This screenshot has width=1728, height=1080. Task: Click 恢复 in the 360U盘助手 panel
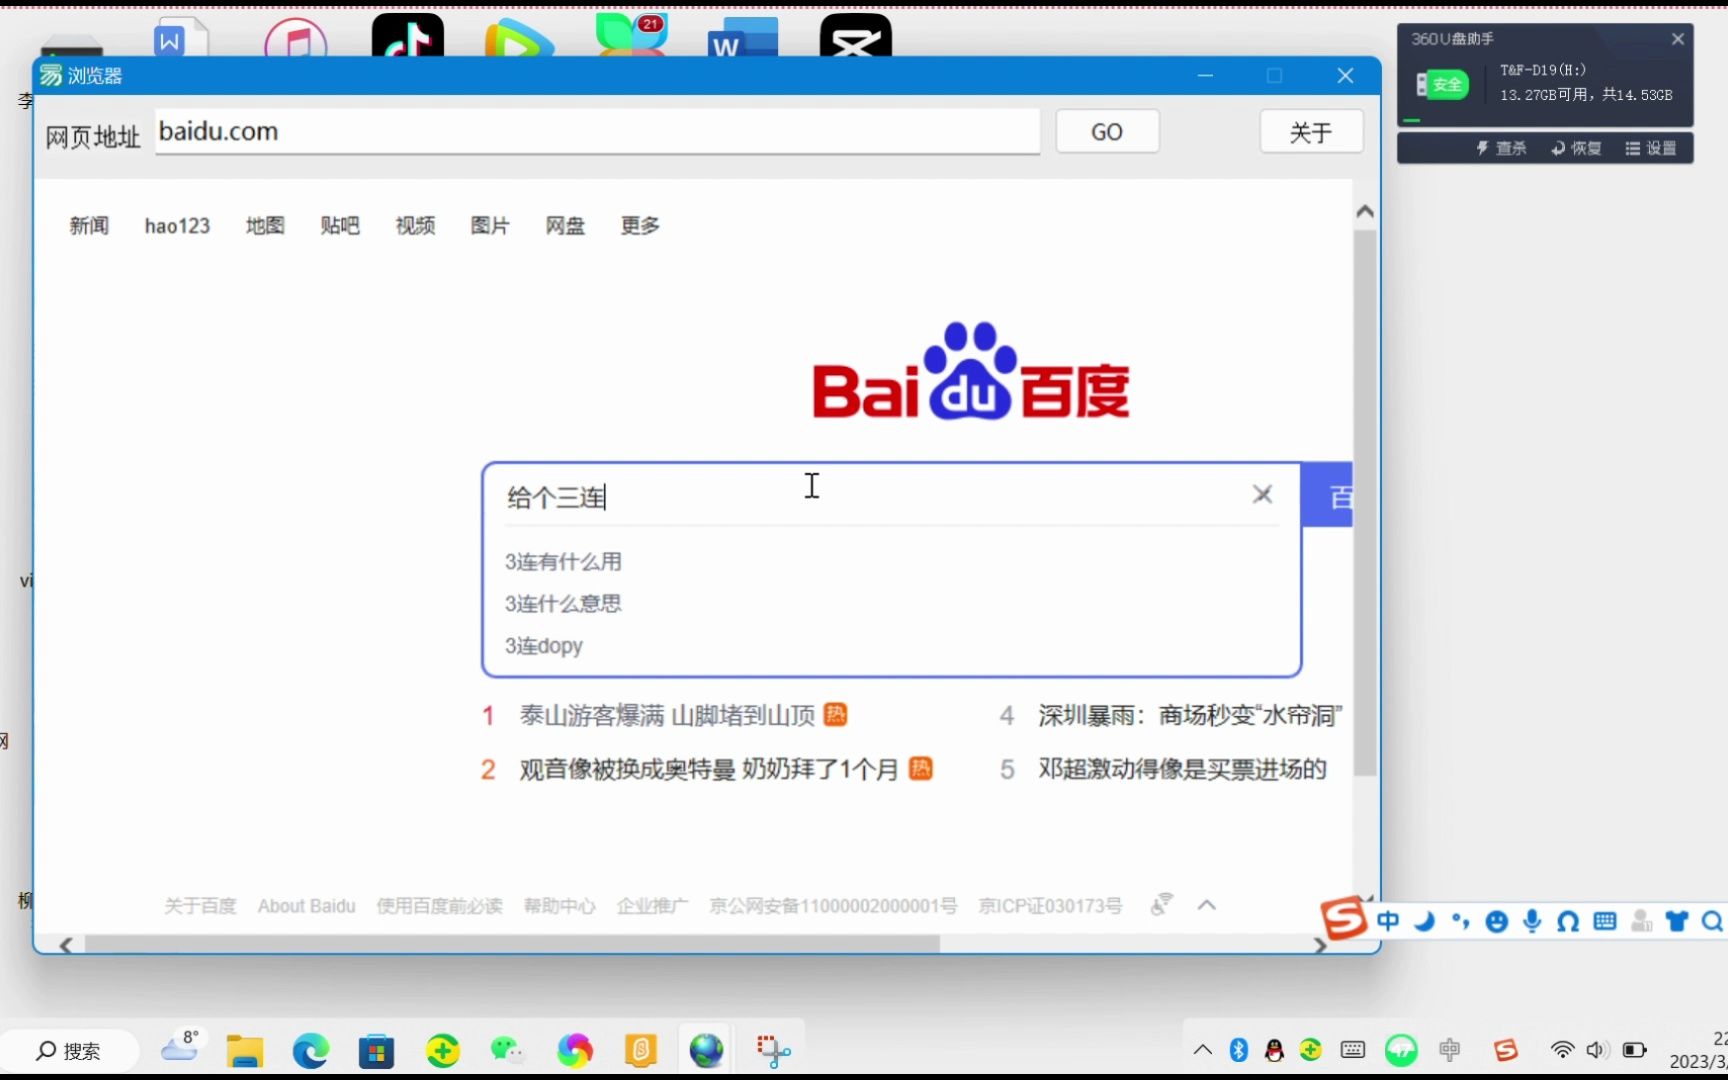coord(1576,148)
